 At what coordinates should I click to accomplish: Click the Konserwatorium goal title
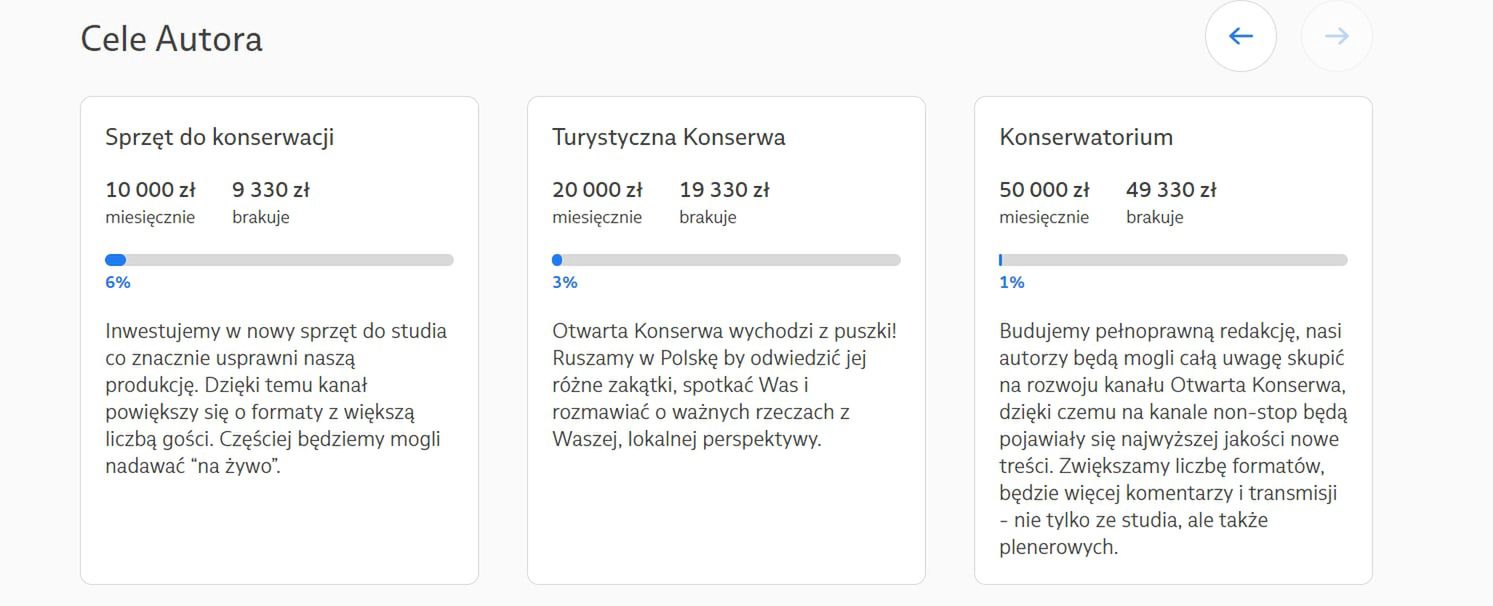tap(1085, 137)
